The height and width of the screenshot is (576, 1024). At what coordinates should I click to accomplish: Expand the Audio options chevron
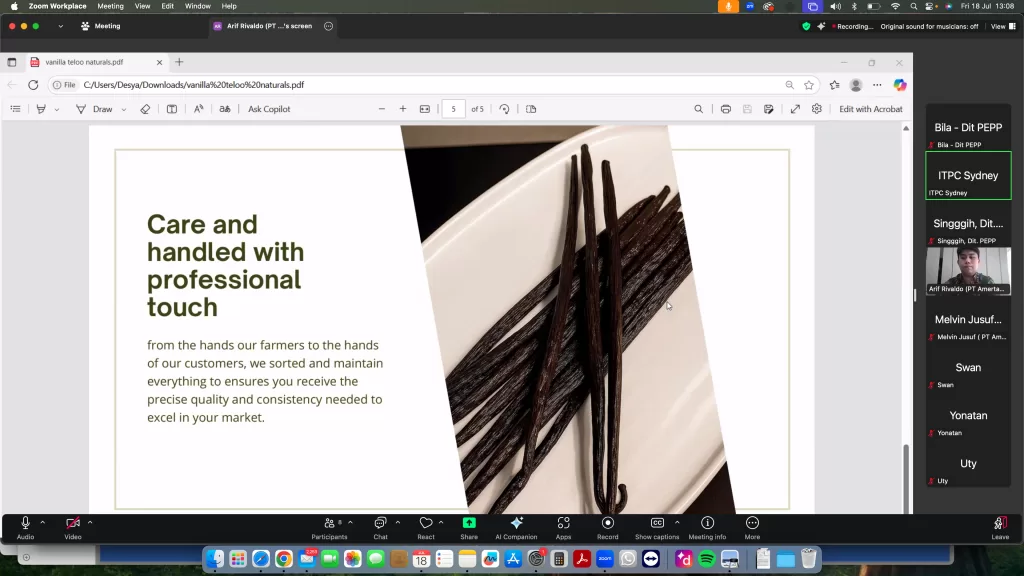tap(42, 522)
